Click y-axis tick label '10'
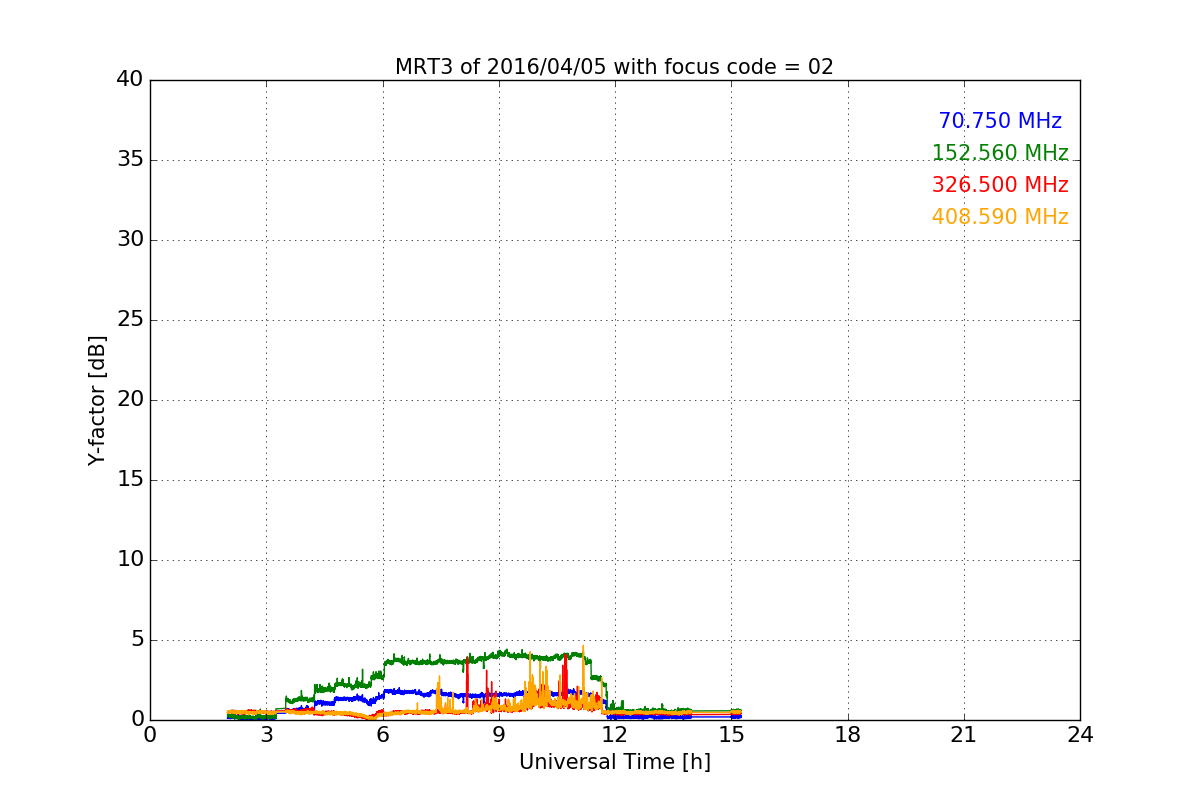1200x800 pixels. 130,560
